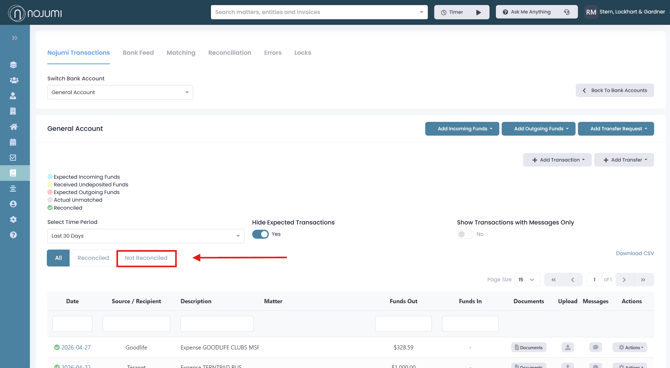Open the user circle sidebar icon
The image size is (670, 368).
pyautogui.click(x=13, y=204)
